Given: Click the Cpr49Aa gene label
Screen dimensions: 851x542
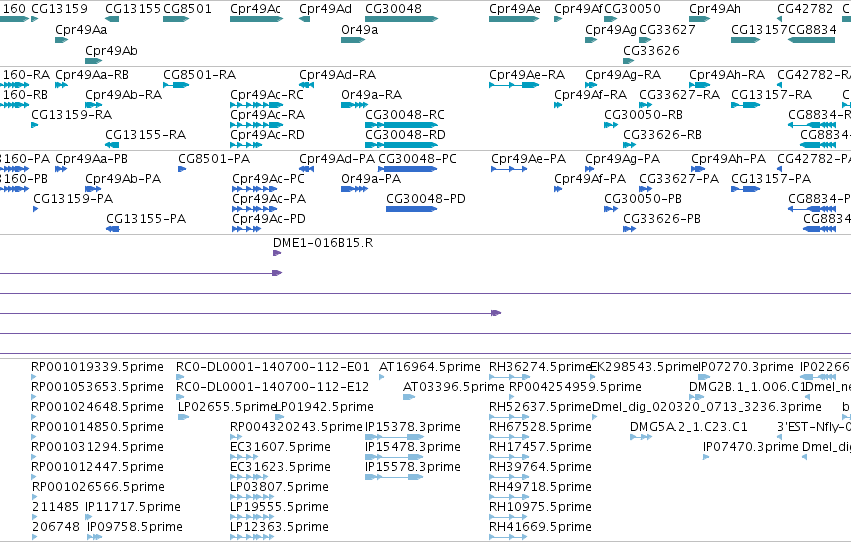Looking at the screenshot, I should coord(81,30).
